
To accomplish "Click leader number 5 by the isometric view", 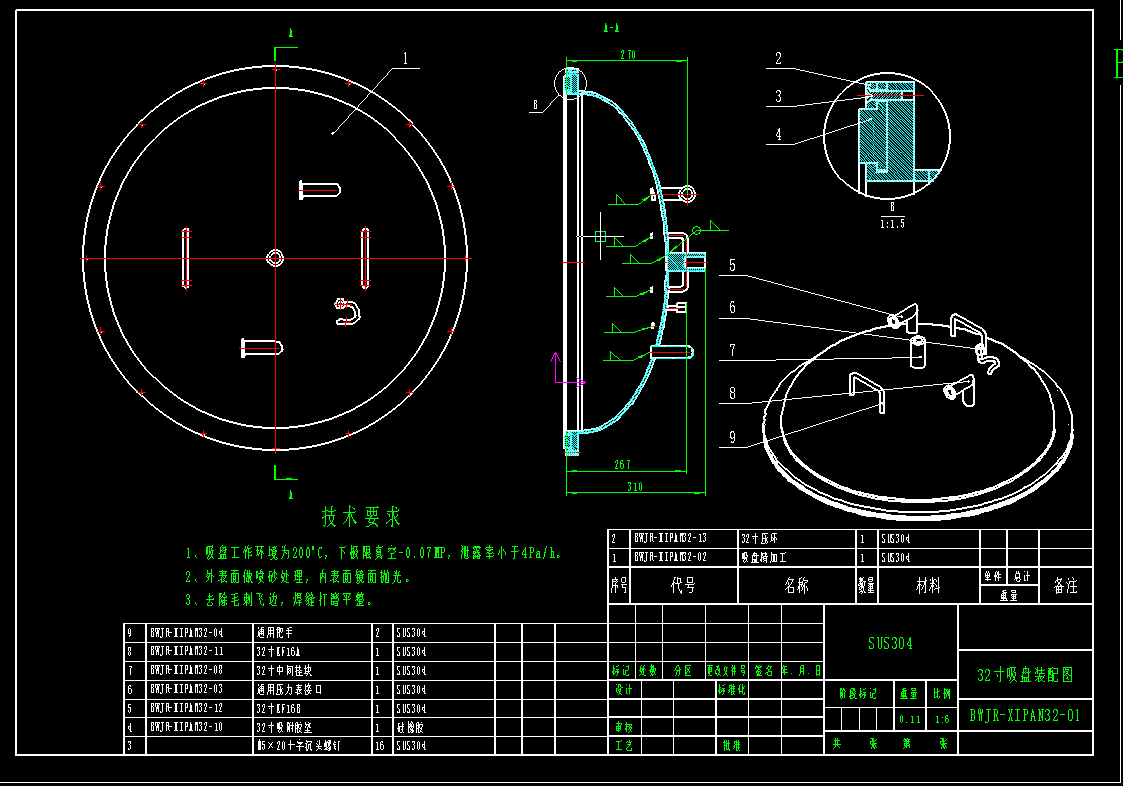I will 732,266.
